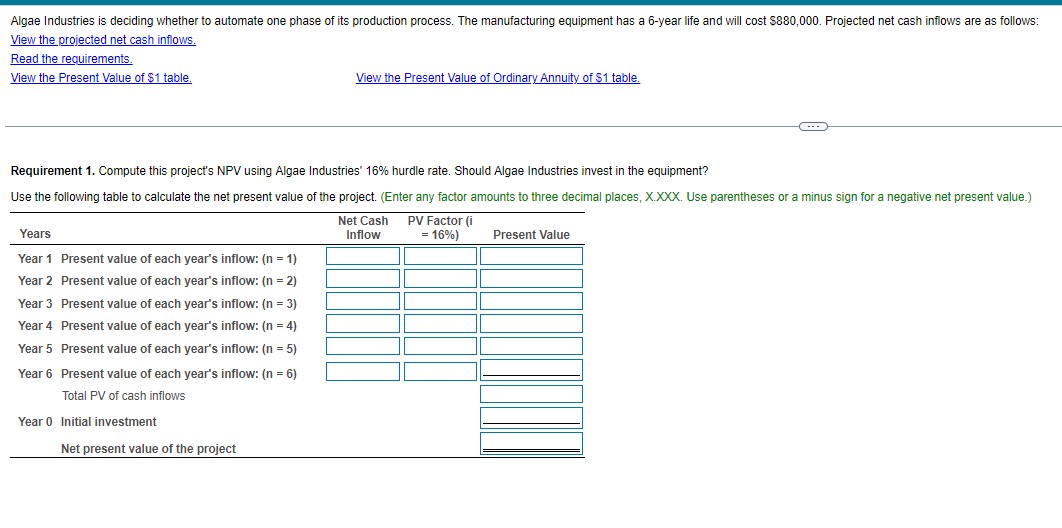Expand the ellipsis divider handle
This screenshot has height=528, width=1062.
click(813, 126)
